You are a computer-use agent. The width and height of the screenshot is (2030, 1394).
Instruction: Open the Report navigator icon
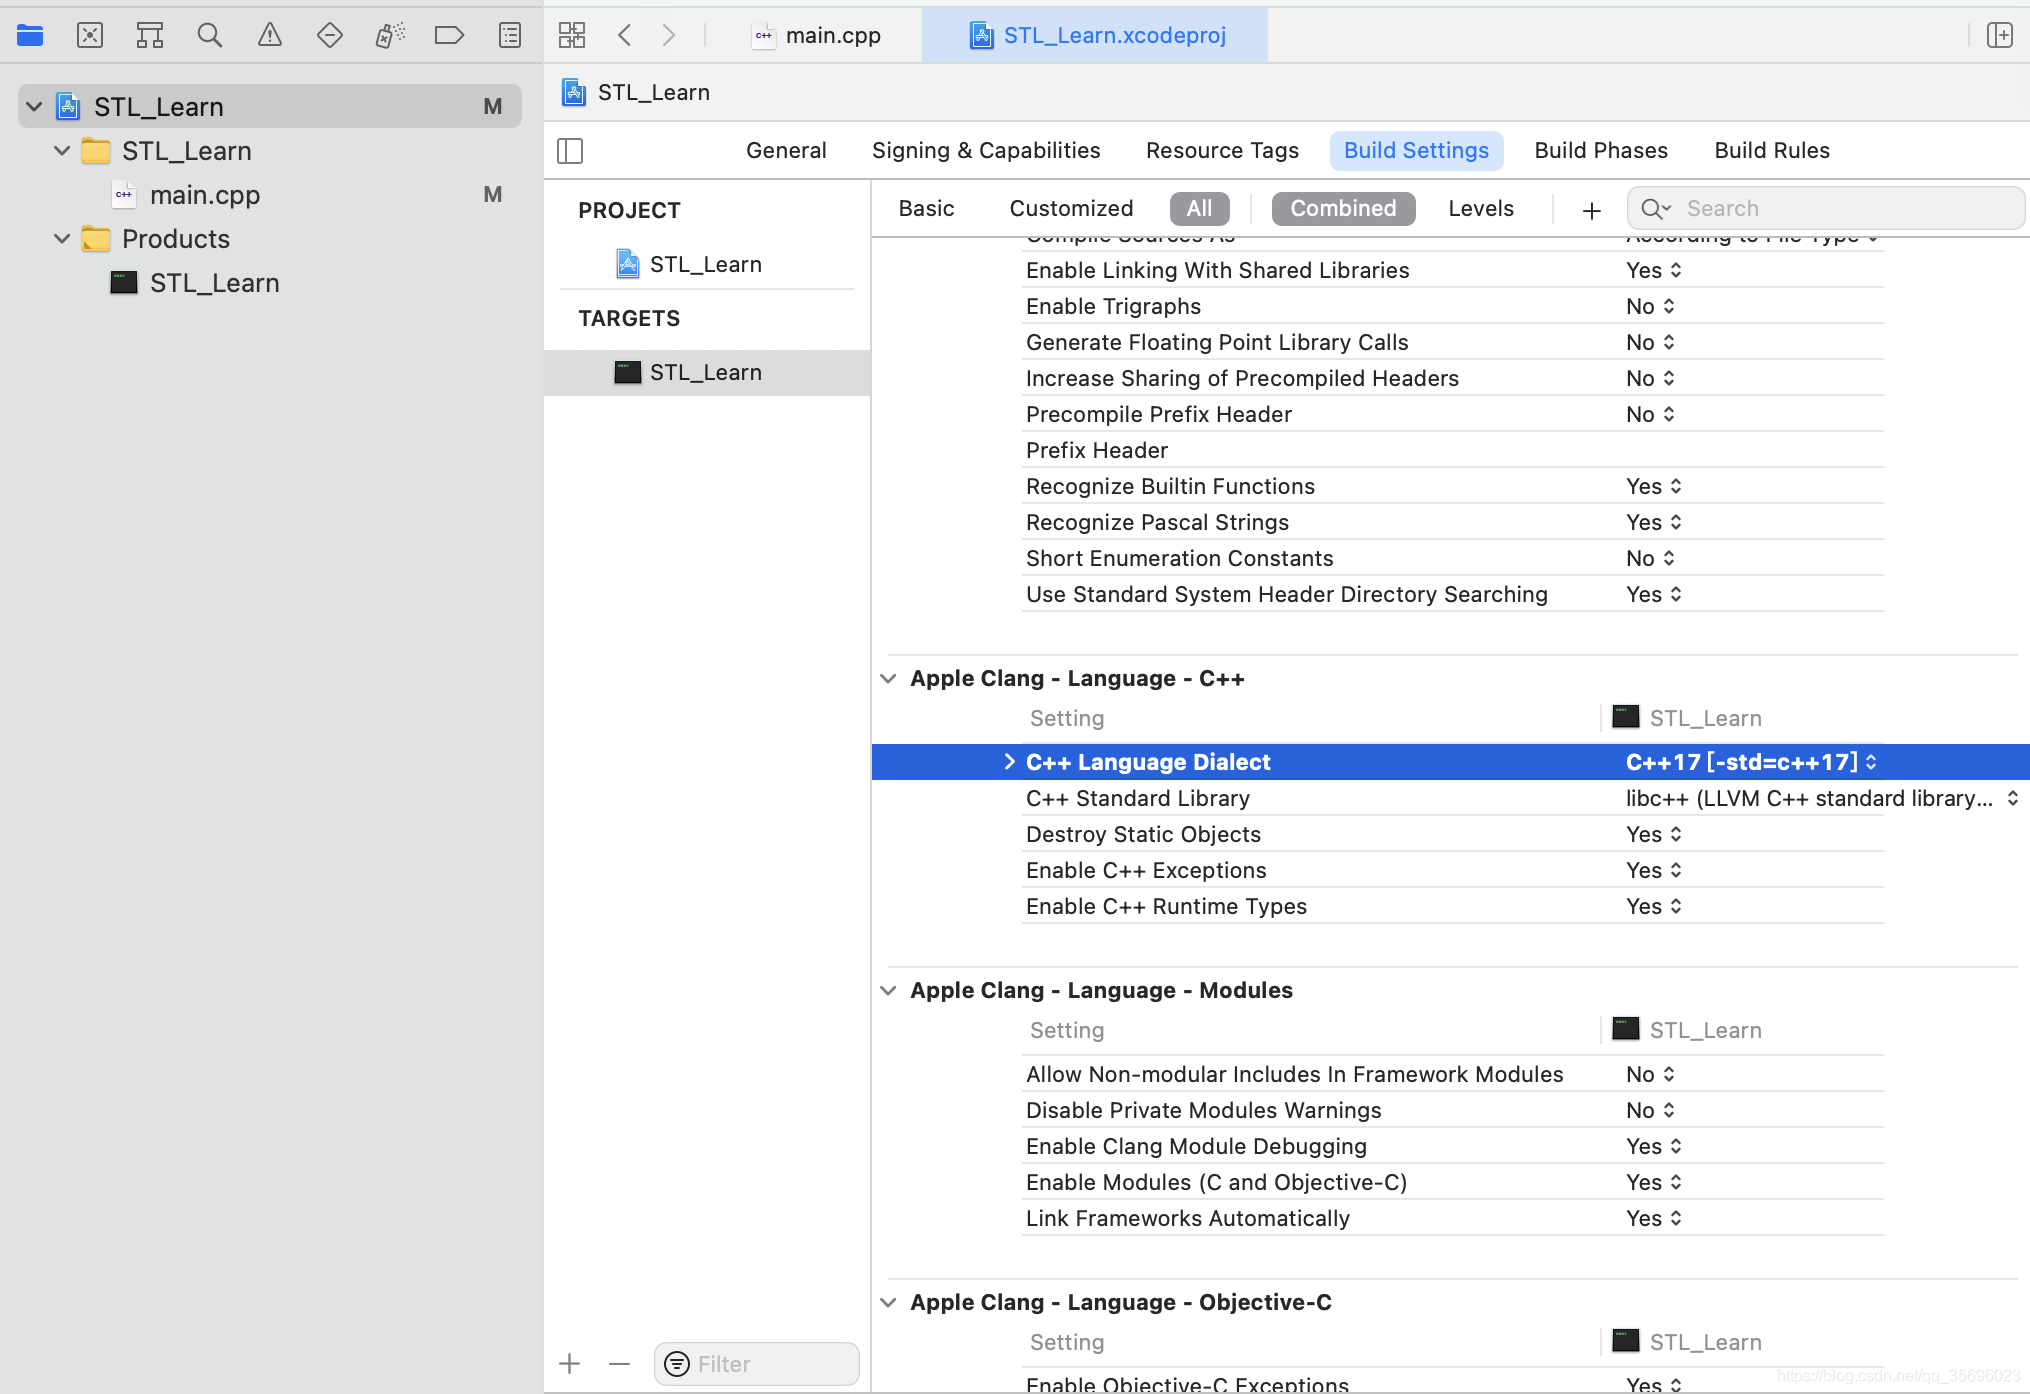(510, 36)
